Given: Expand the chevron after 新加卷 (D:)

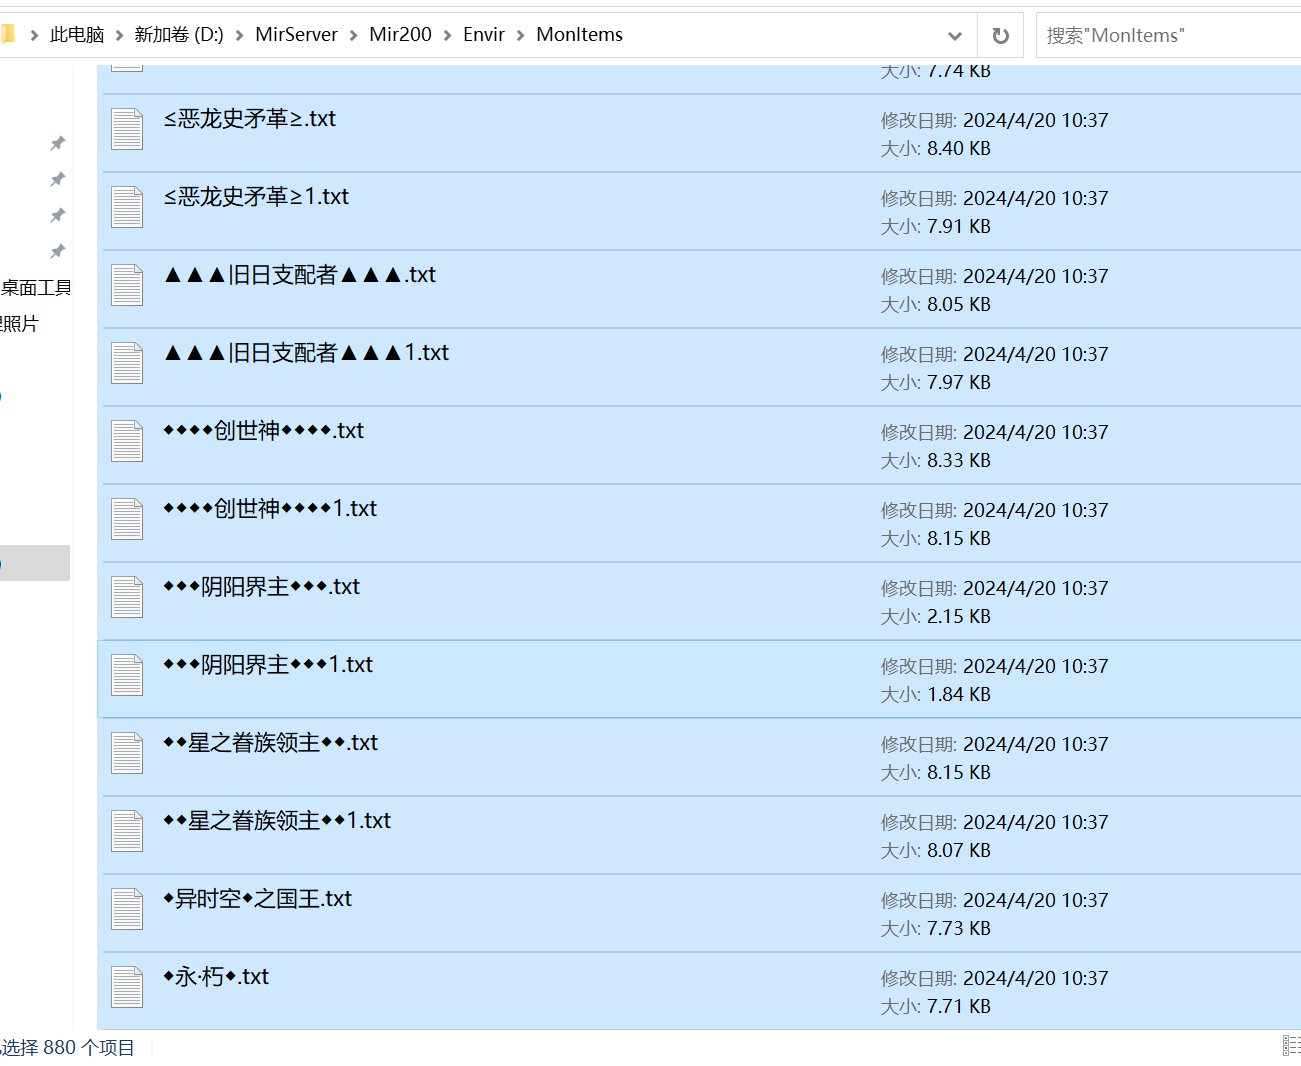Looking at the screenshot, I should (240, 36).
